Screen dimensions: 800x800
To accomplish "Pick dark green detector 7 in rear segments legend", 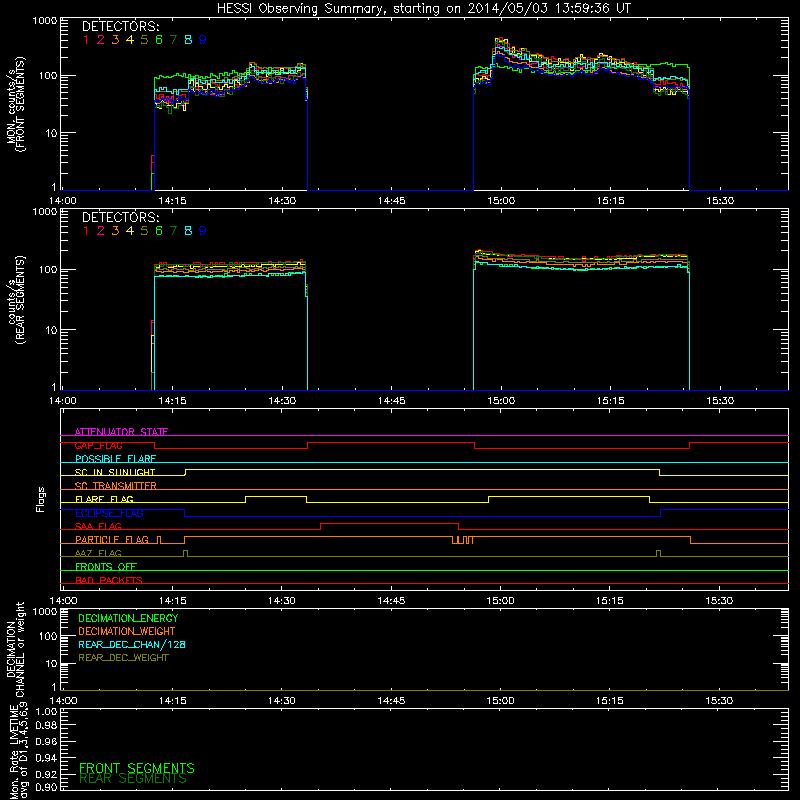I will (x=173, y=231).
